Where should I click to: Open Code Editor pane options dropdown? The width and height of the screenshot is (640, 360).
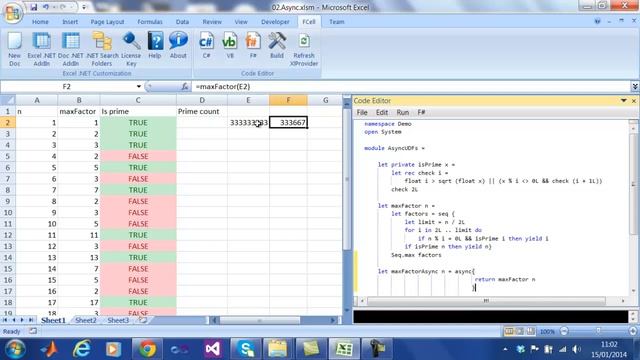click(624, 100)
